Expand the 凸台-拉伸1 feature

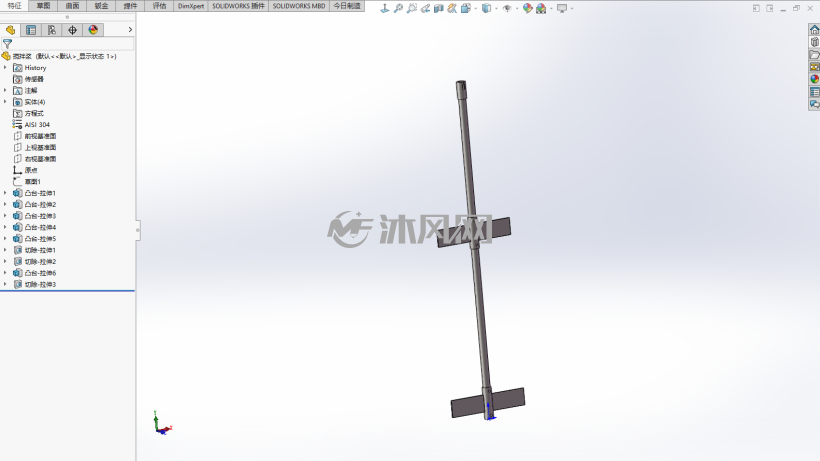point(5,193)
